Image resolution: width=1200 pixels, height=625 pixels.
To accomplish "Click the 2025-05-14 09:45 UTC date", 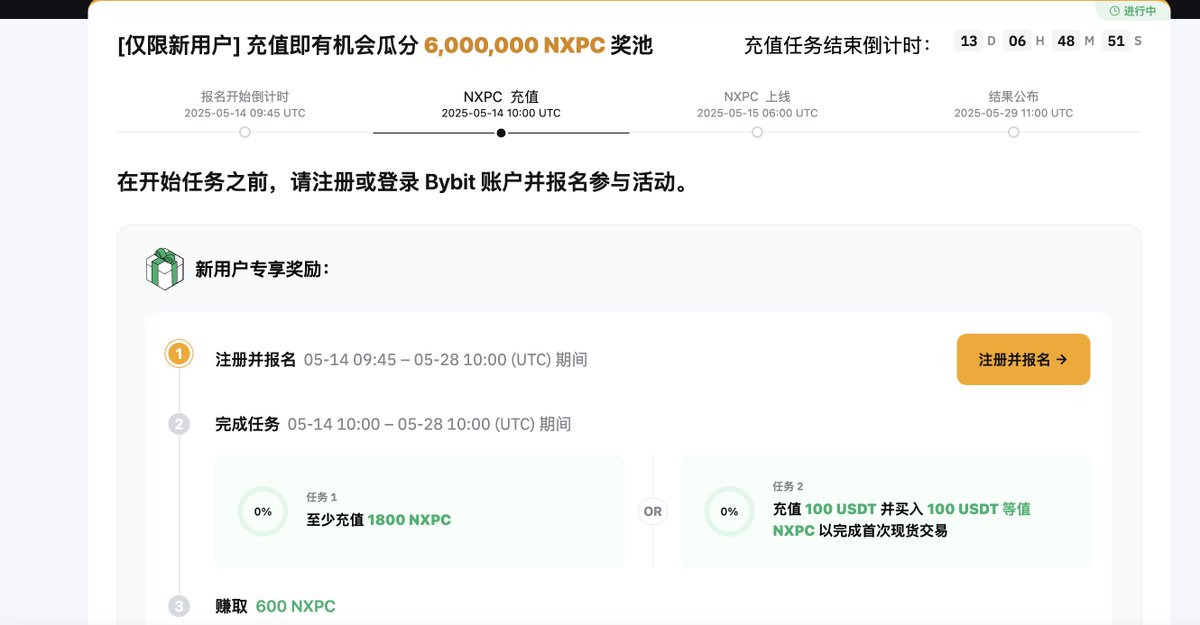I will pyautogui.click(x=245, y=113).
